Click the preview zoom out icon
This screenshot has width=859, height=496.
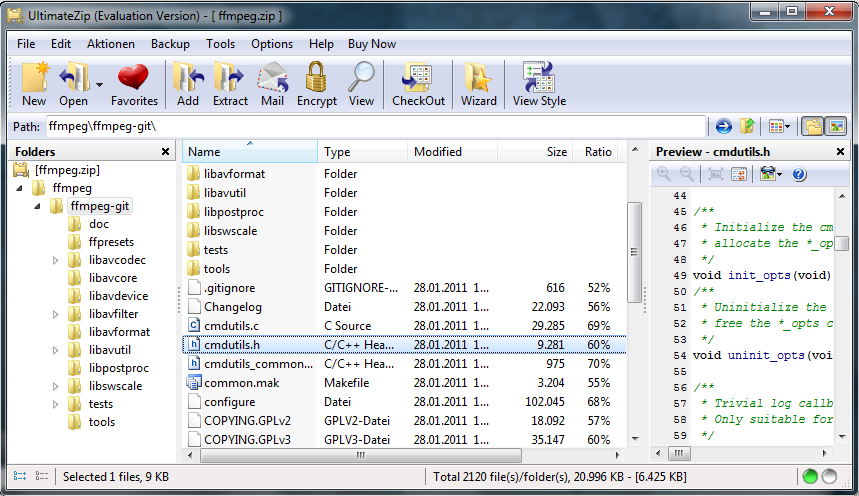[686, 174]
